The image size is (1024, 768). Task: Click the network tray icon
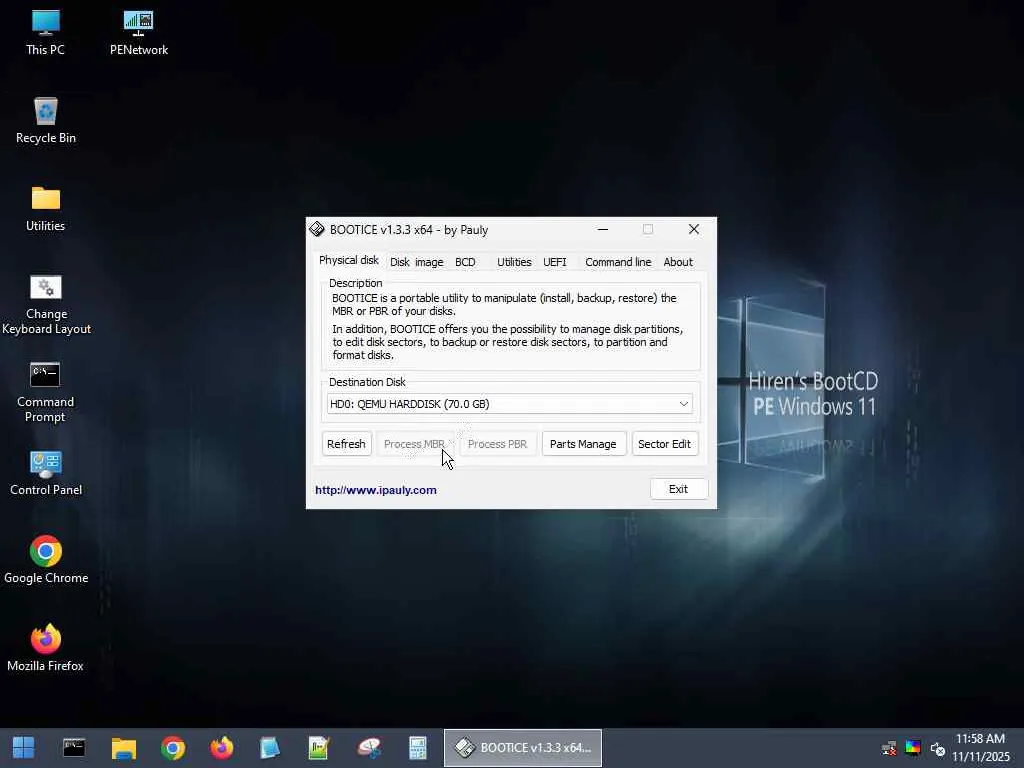click(889, 748)
